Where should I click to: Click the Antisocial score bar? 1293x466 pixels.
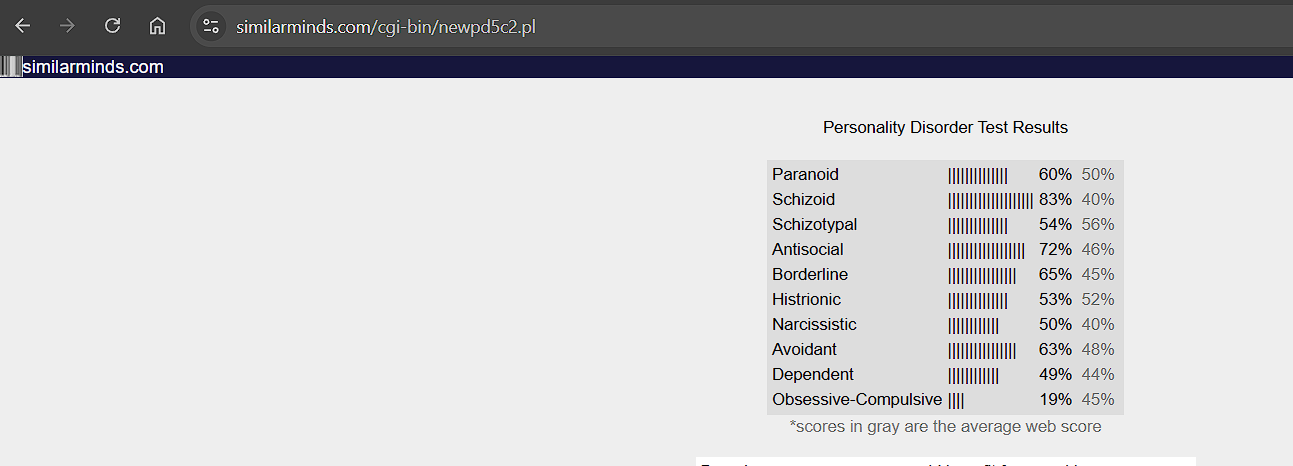point(986,250)
